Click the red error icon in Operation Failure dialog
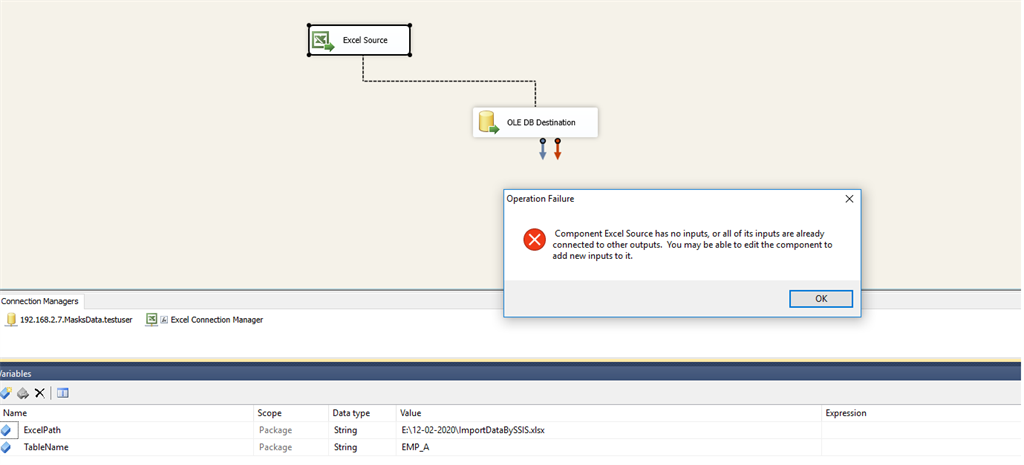This screenshot has height=465, width=1024. 534,240
